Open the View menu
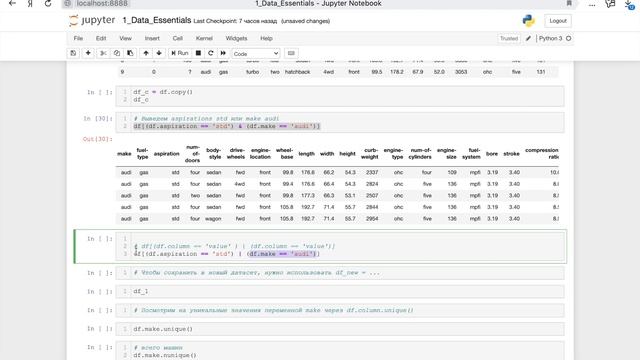Screen dimensions: 640x360 (125, 38)
